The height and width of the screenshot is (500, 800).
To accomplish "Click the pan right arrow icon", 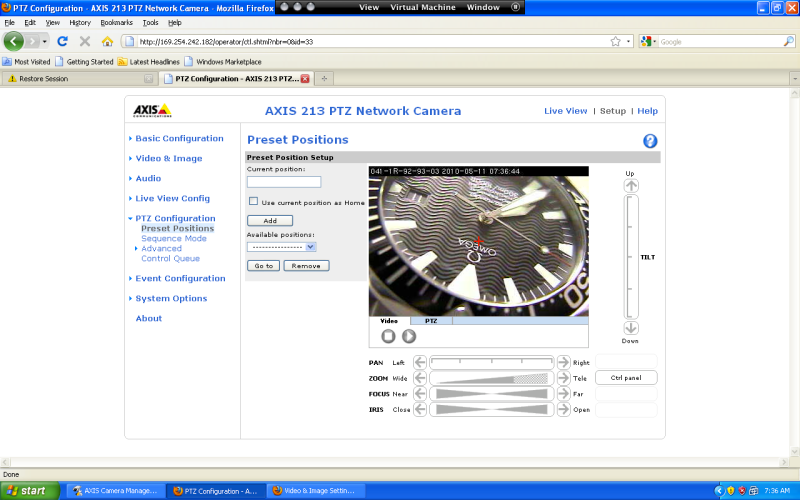I will (x=563, y=362).
